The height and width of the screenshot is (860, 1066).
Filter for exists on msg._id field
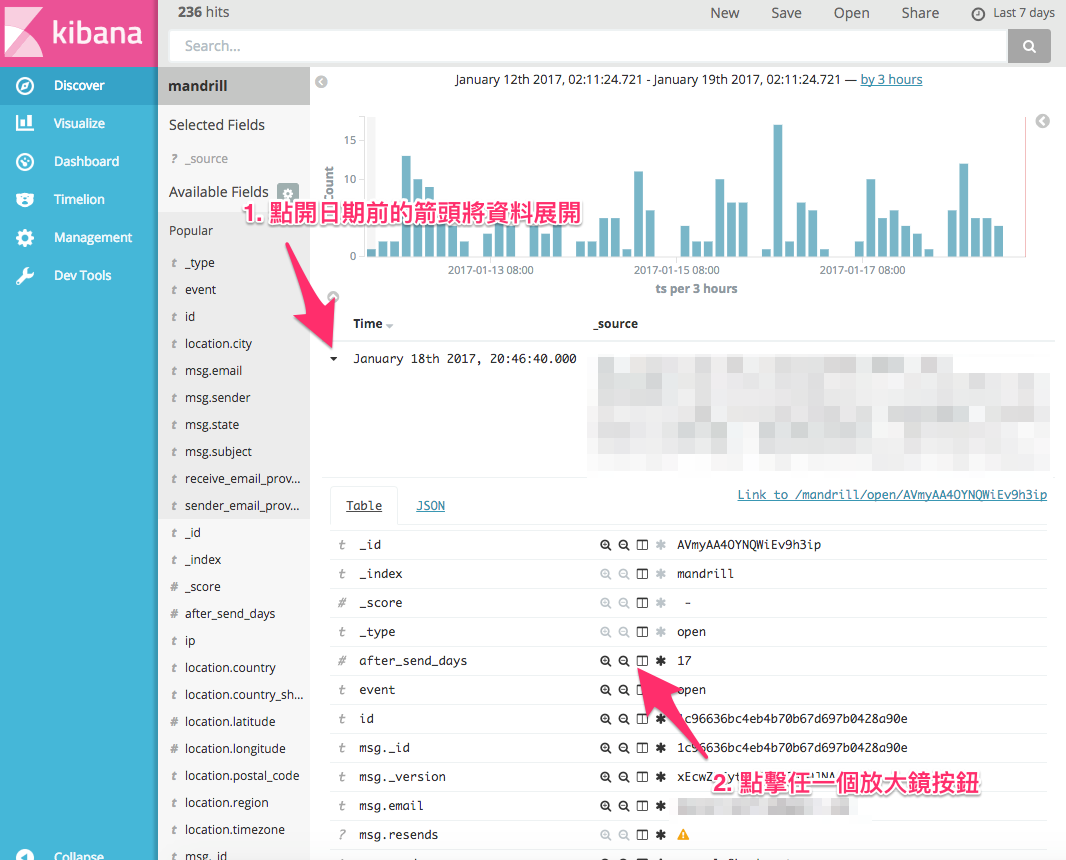click(660, 748)
